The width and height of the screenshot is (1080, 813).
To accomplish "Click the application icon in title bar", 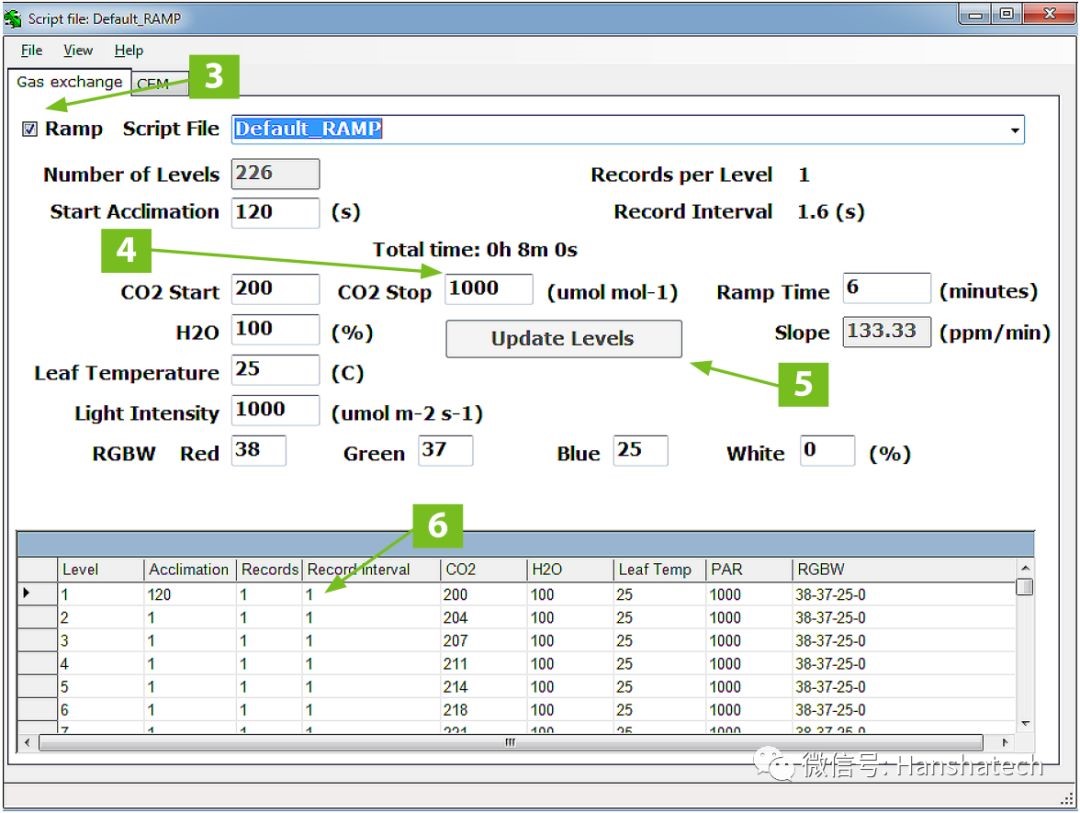I will [x=14, y=18].
